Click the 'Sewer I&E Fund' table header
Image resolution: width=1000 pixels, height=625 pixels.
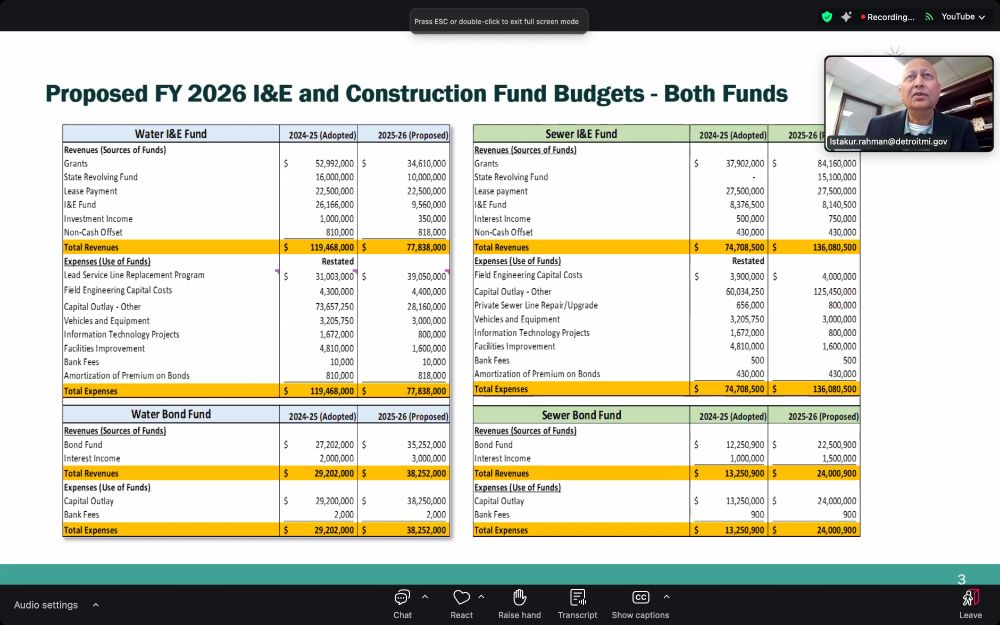(581, 134)
